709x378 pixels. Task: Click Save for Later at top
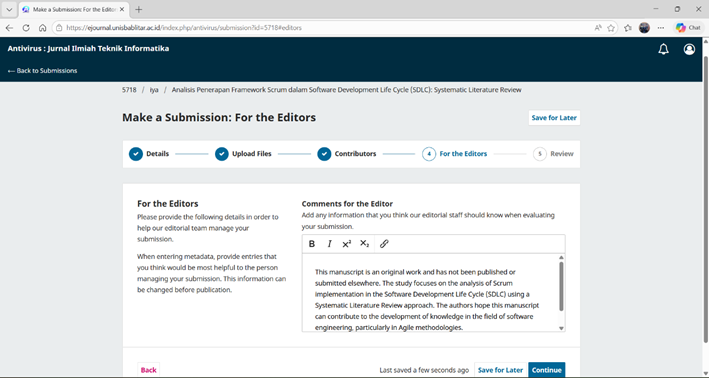554,118
